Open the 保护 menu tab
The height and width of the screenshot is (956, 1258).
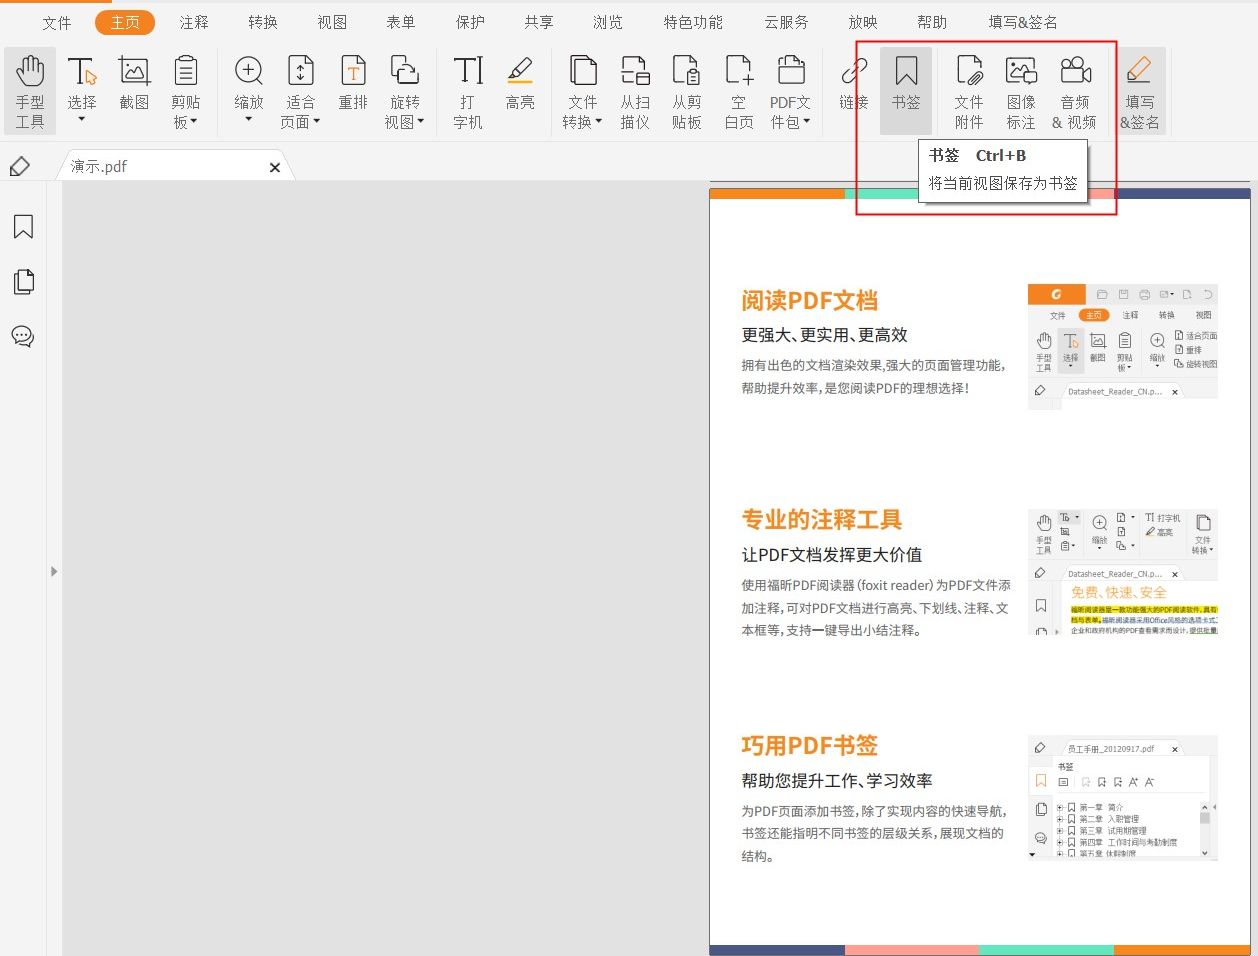[x=469, y=21]
